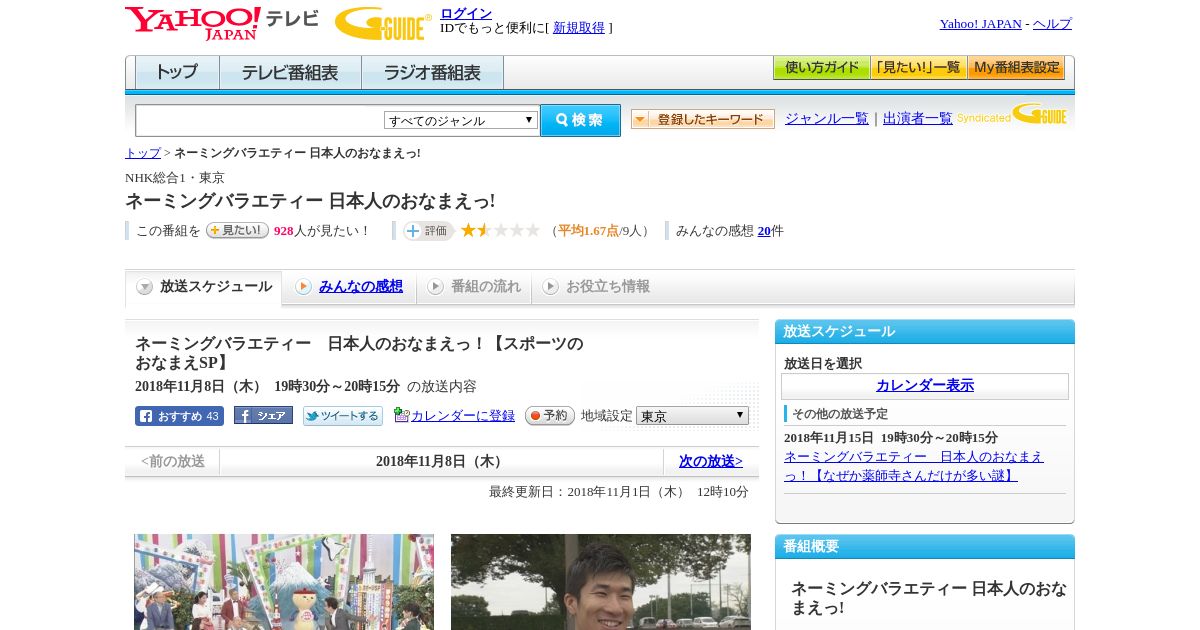Open the トップ navigation tab
This screenshot has width=1200, height=630.
coord(177,72)
